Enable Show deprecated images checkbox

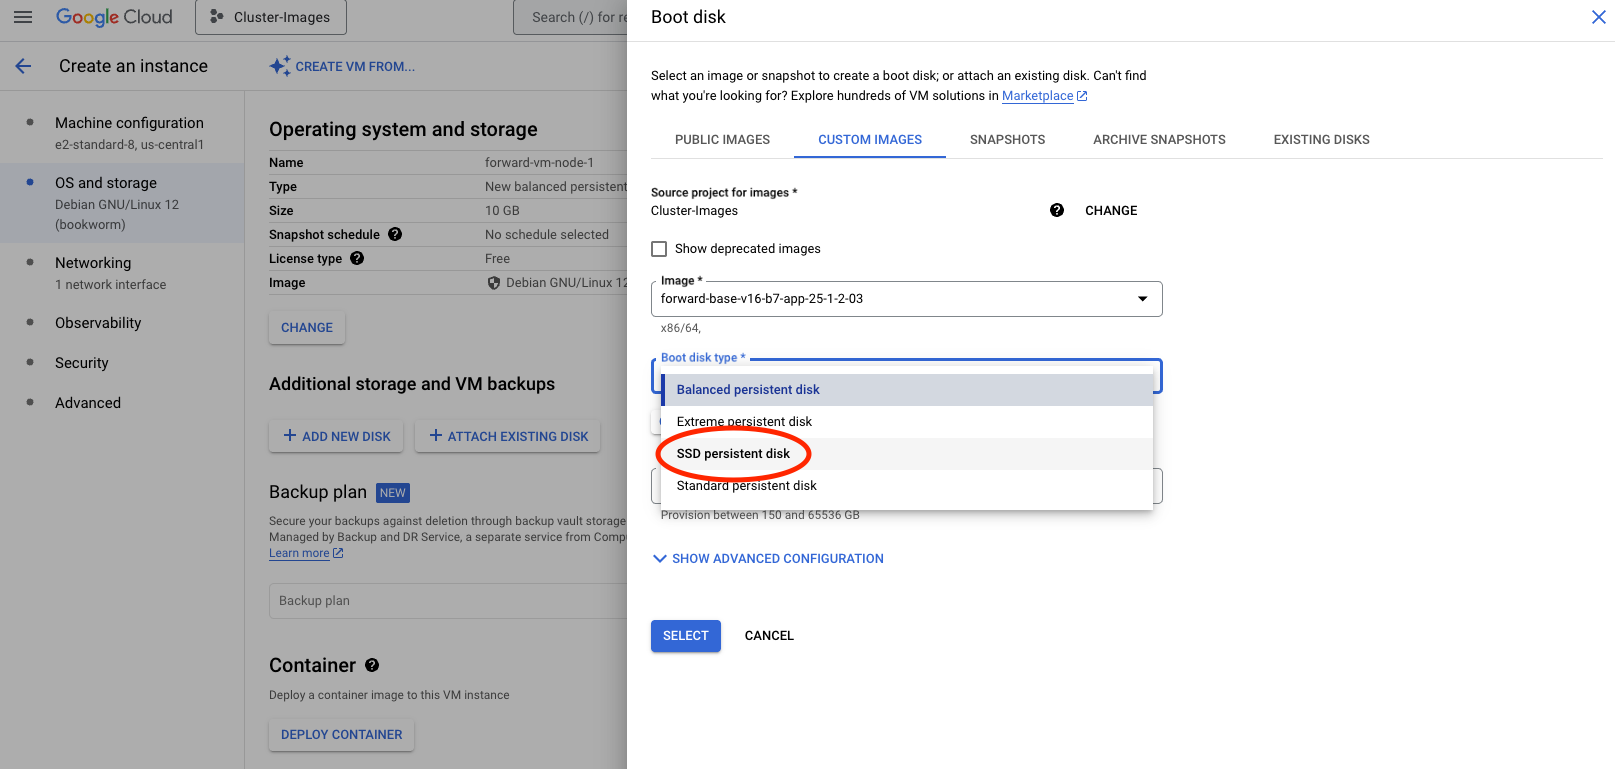(659, 249)
